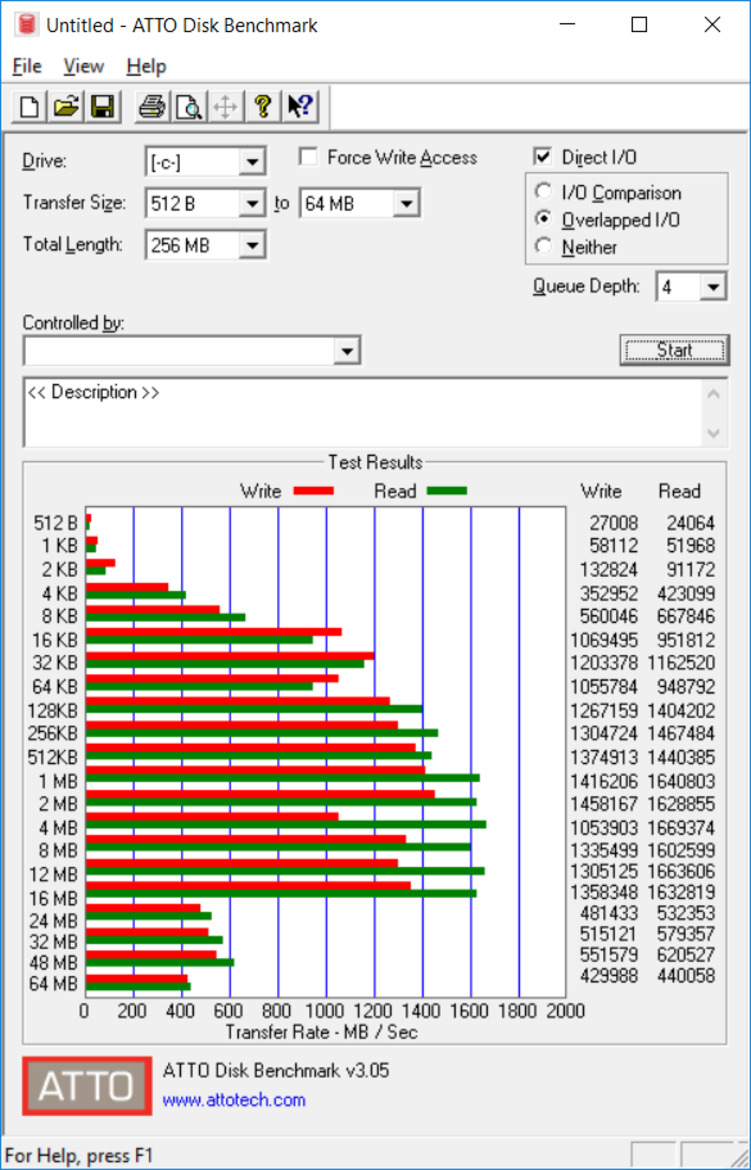Open the Drive dropdown
Image resolution: width=751 pixels, height=1170 pixels.
tap(252, 162)
